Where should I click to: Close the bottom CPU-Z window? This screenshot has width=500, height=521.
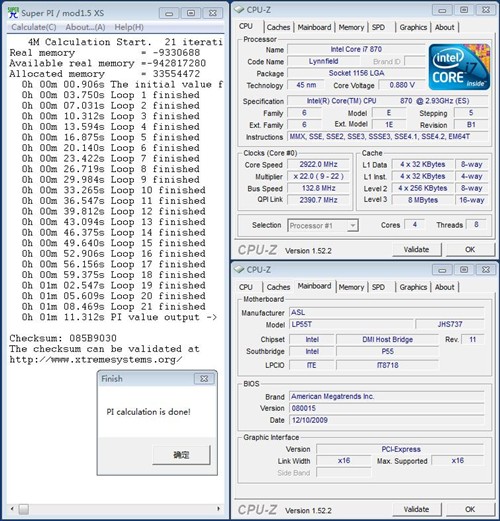pos(486,270)
